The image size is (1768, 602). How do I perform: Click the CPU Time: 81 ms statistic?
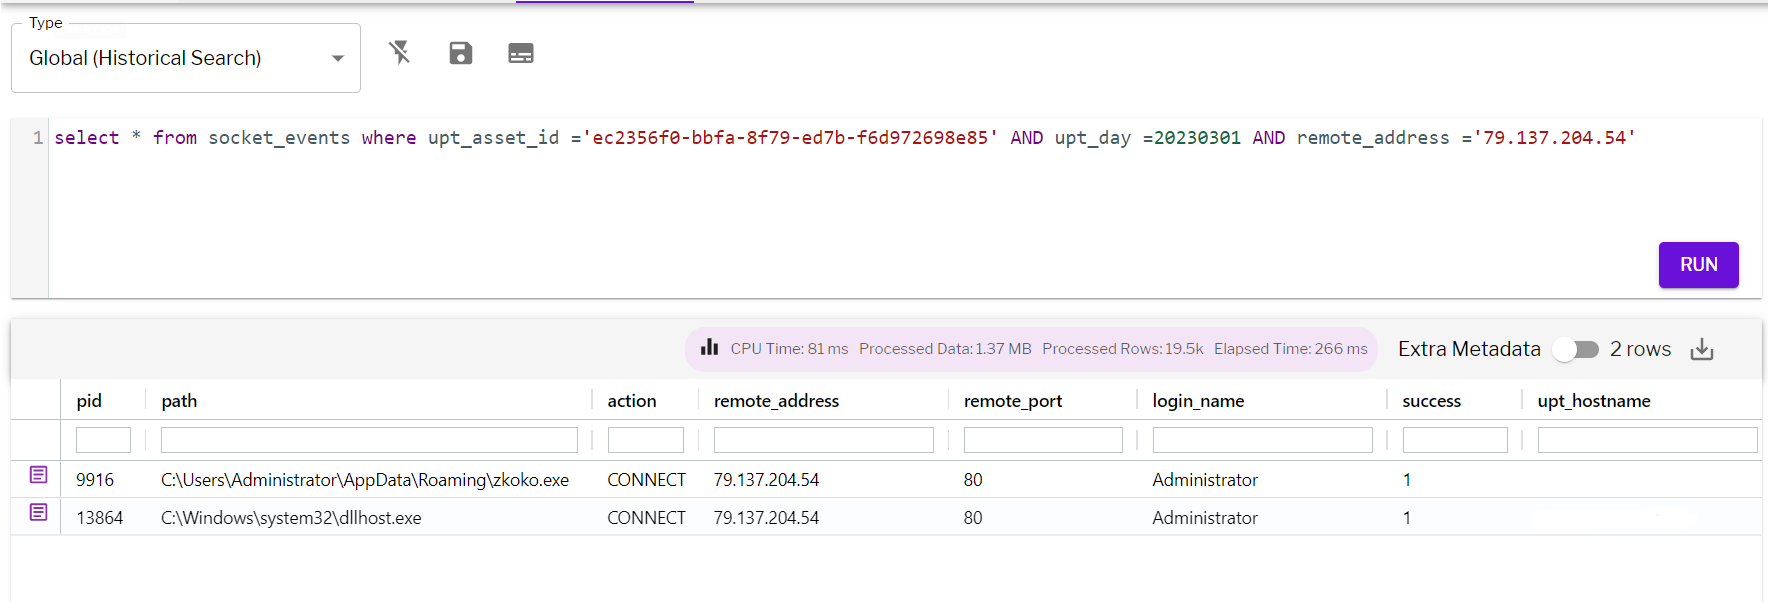coord(789,349)
